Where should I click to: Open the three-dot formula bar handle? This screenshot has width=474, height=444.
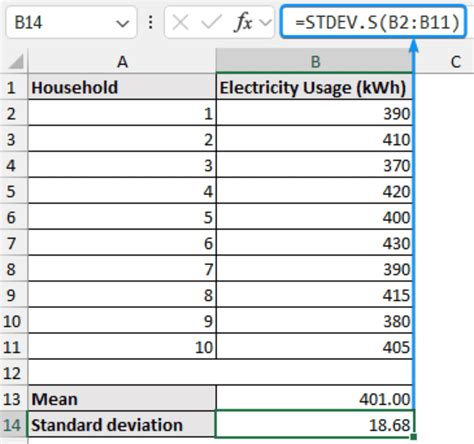coord(151,22)
